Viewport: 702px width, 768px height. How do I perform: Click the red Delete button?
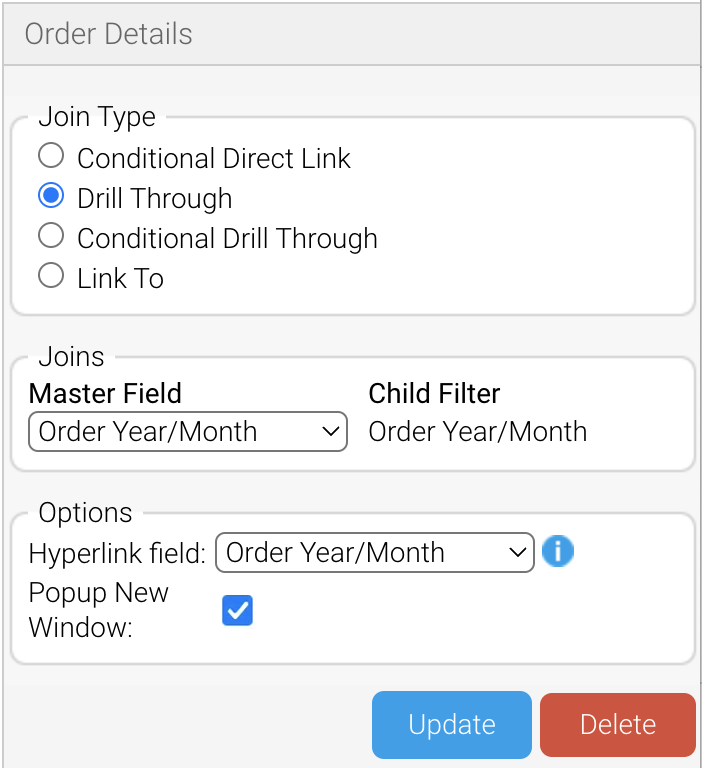pyautogui.click(x=618, y=725)
